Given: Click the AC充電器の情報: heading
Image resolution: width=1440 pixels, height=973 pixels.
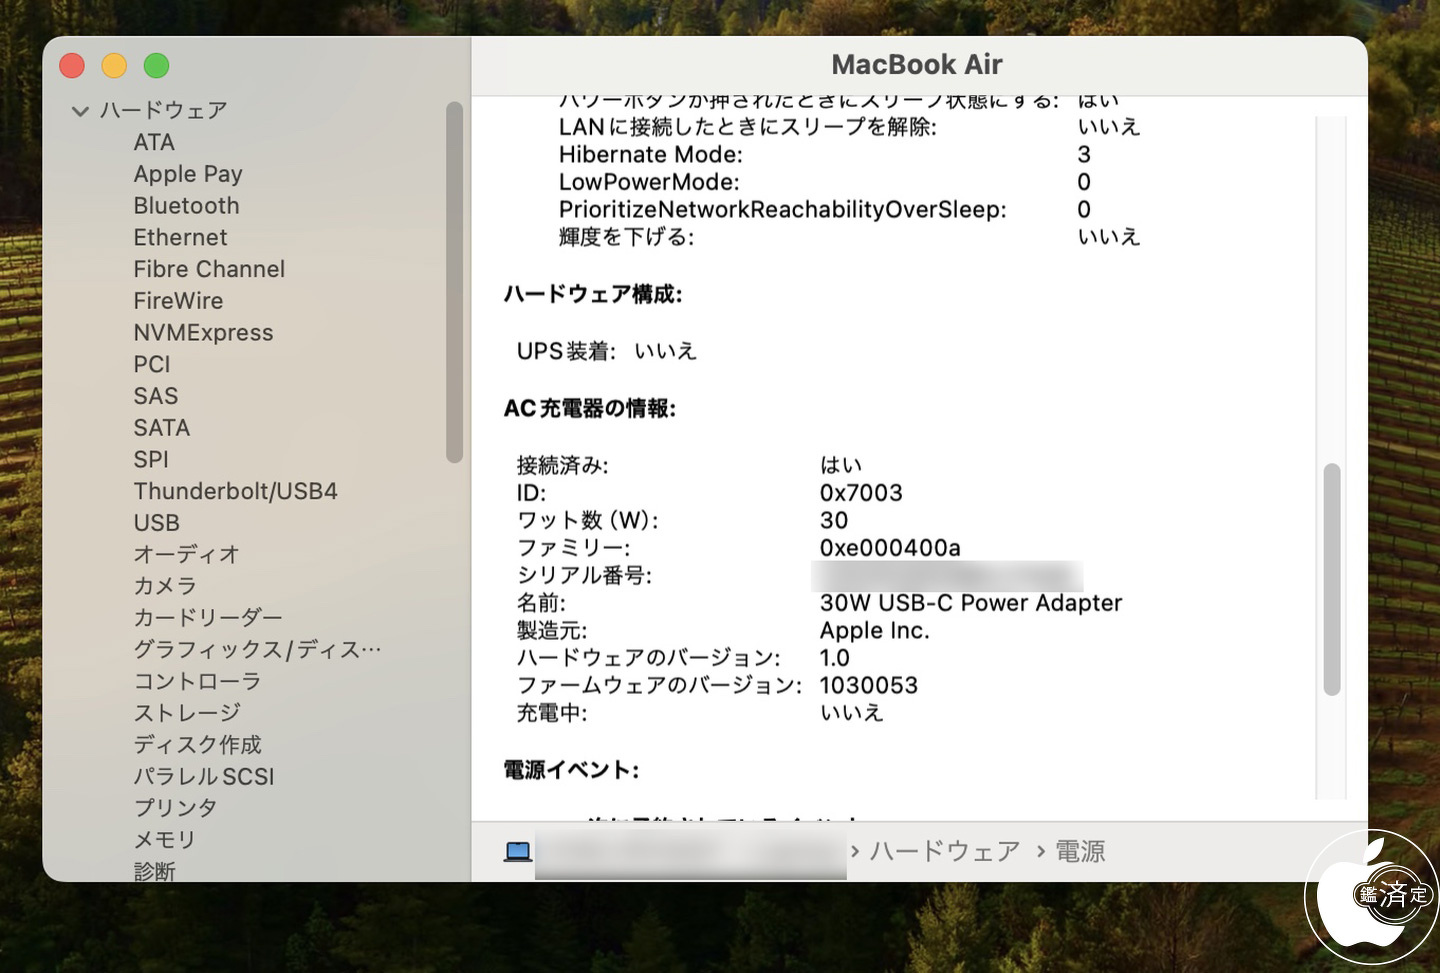Looking at the screenshot, I should tap(590, 409).
